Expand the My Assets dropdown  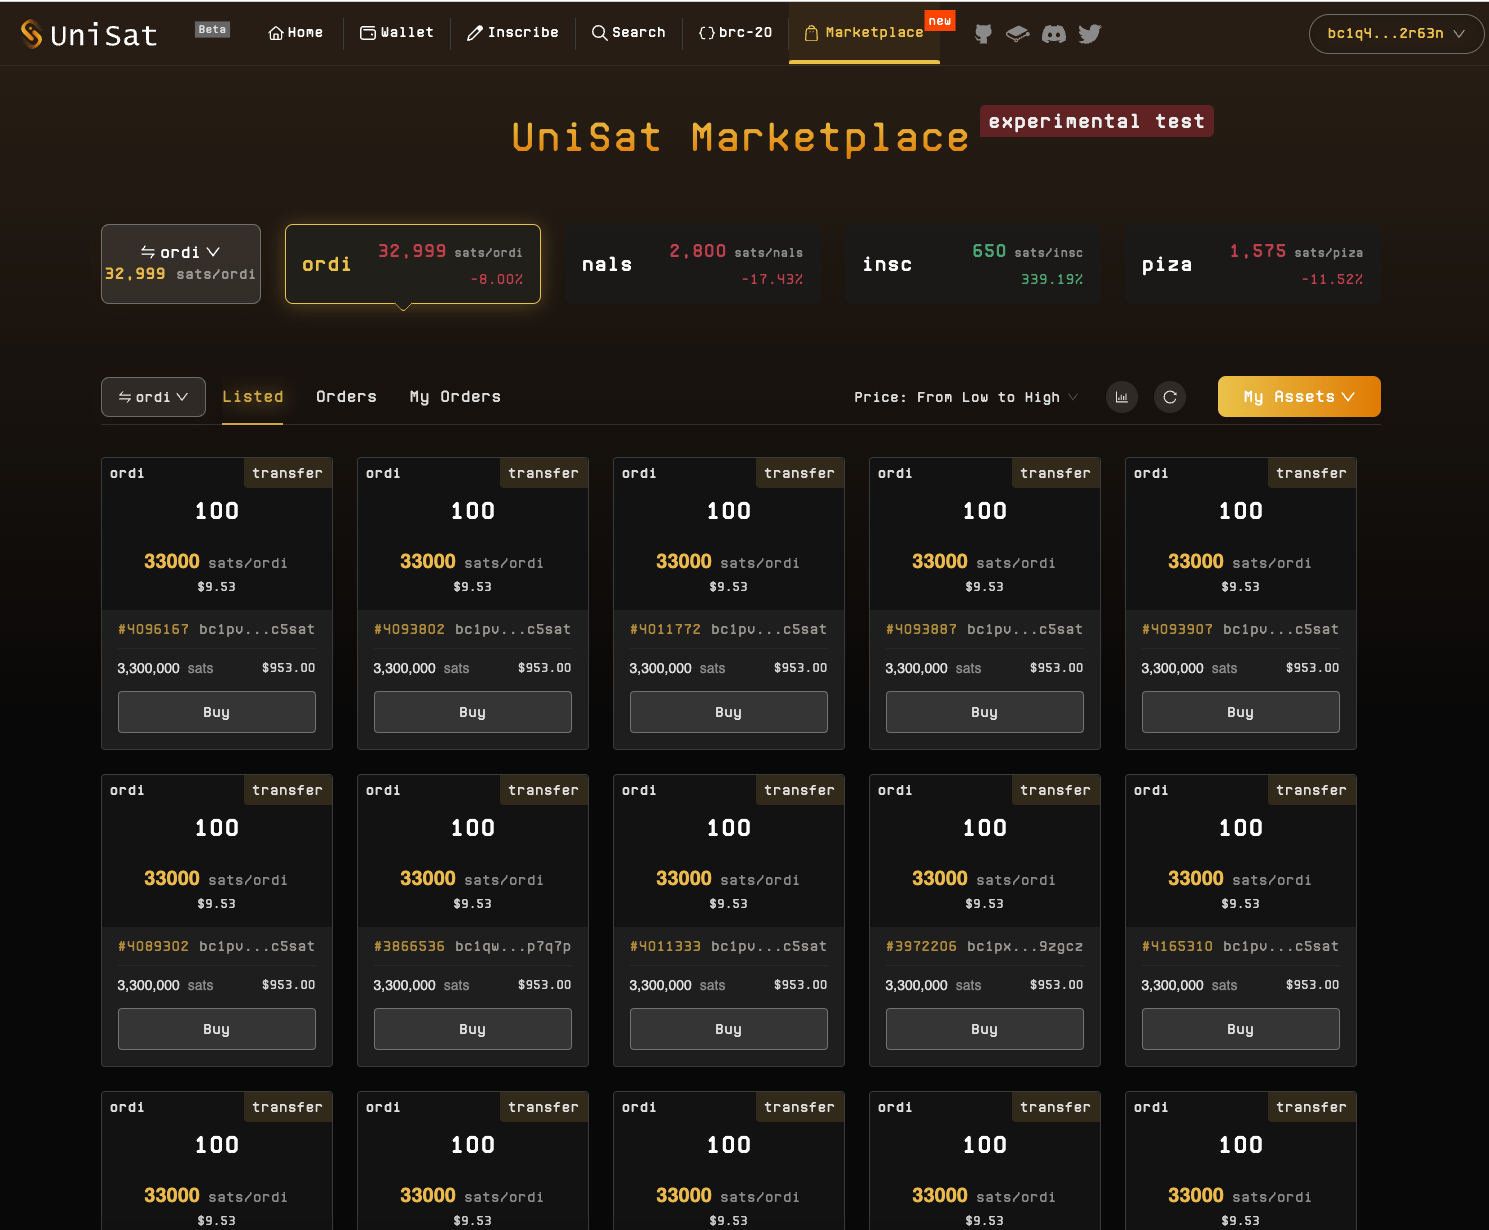click(x=1298, y=397)
